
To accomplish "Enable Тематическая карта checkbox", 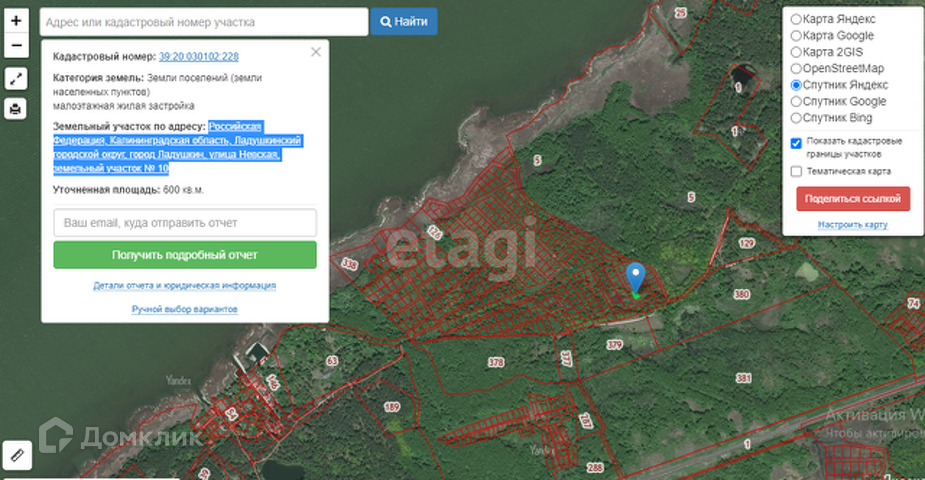I will click(x=796, y=172).
